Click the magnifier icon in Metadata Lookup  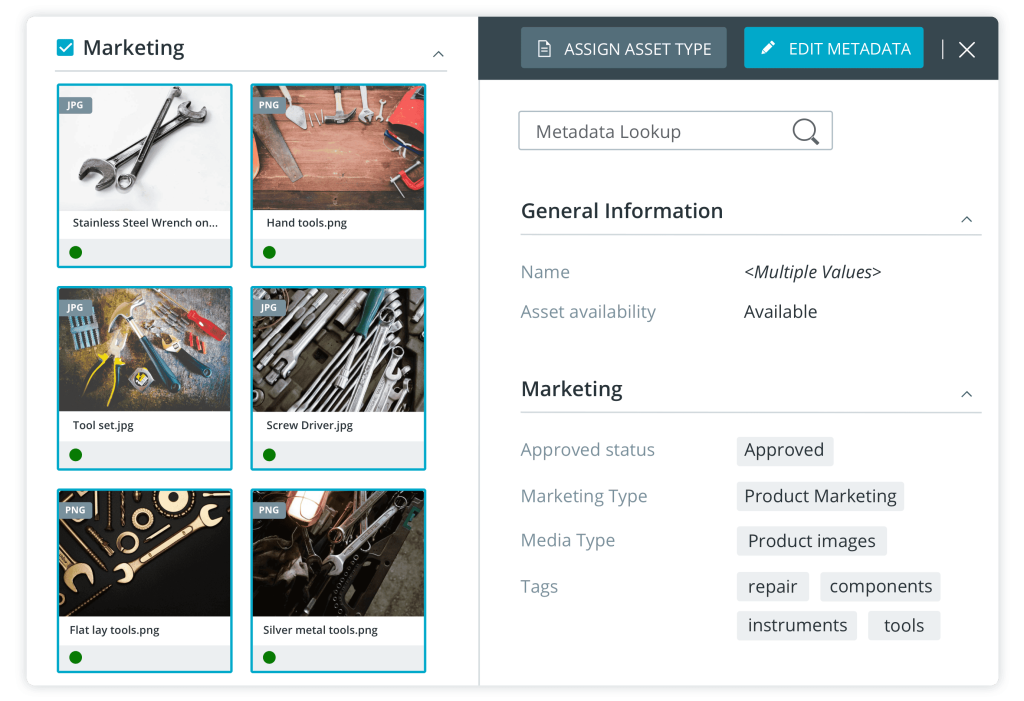pos(805,132)
